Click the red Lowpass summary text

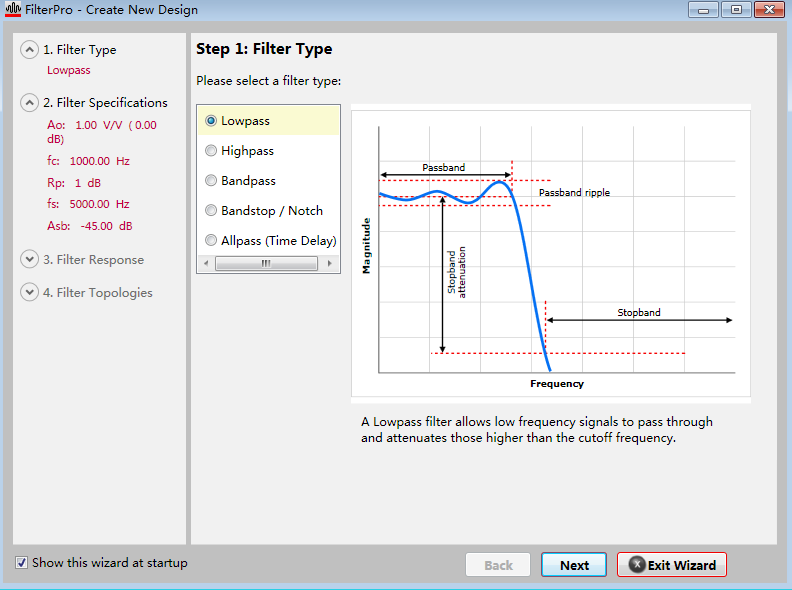[69, 70]
